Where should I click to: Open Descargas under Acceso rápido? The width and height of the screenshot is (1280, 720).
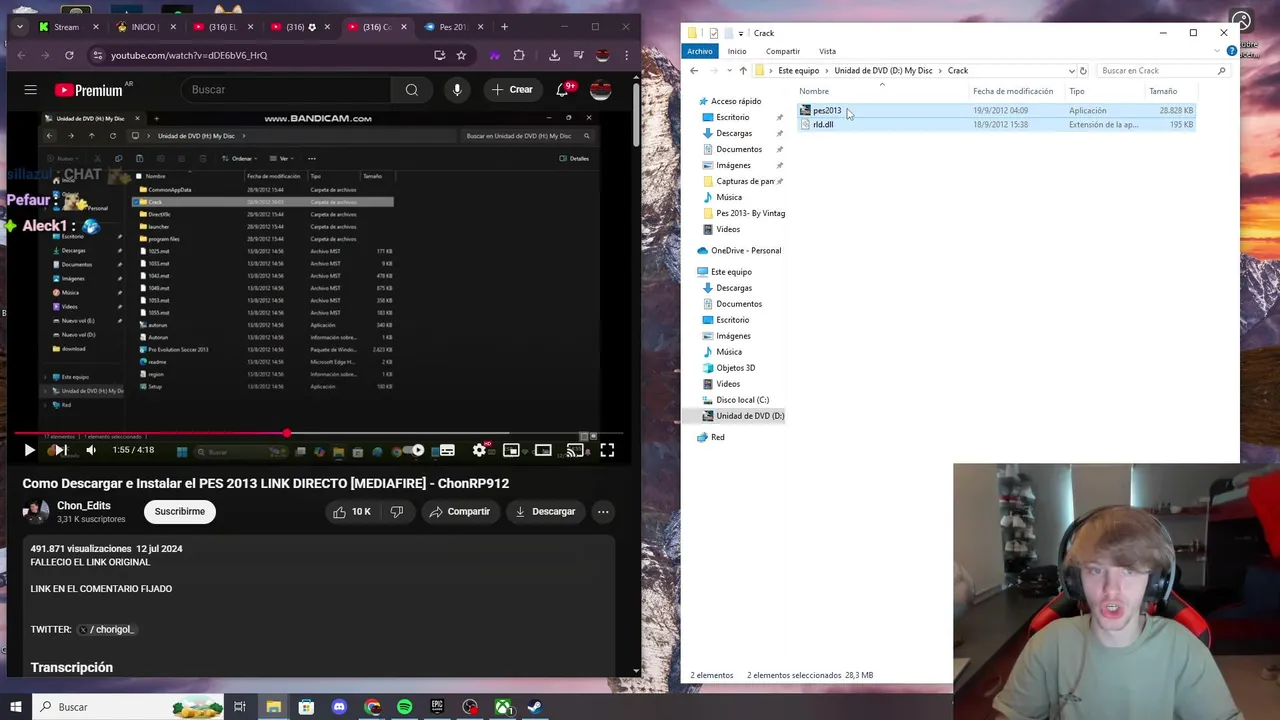coord(734,133)
